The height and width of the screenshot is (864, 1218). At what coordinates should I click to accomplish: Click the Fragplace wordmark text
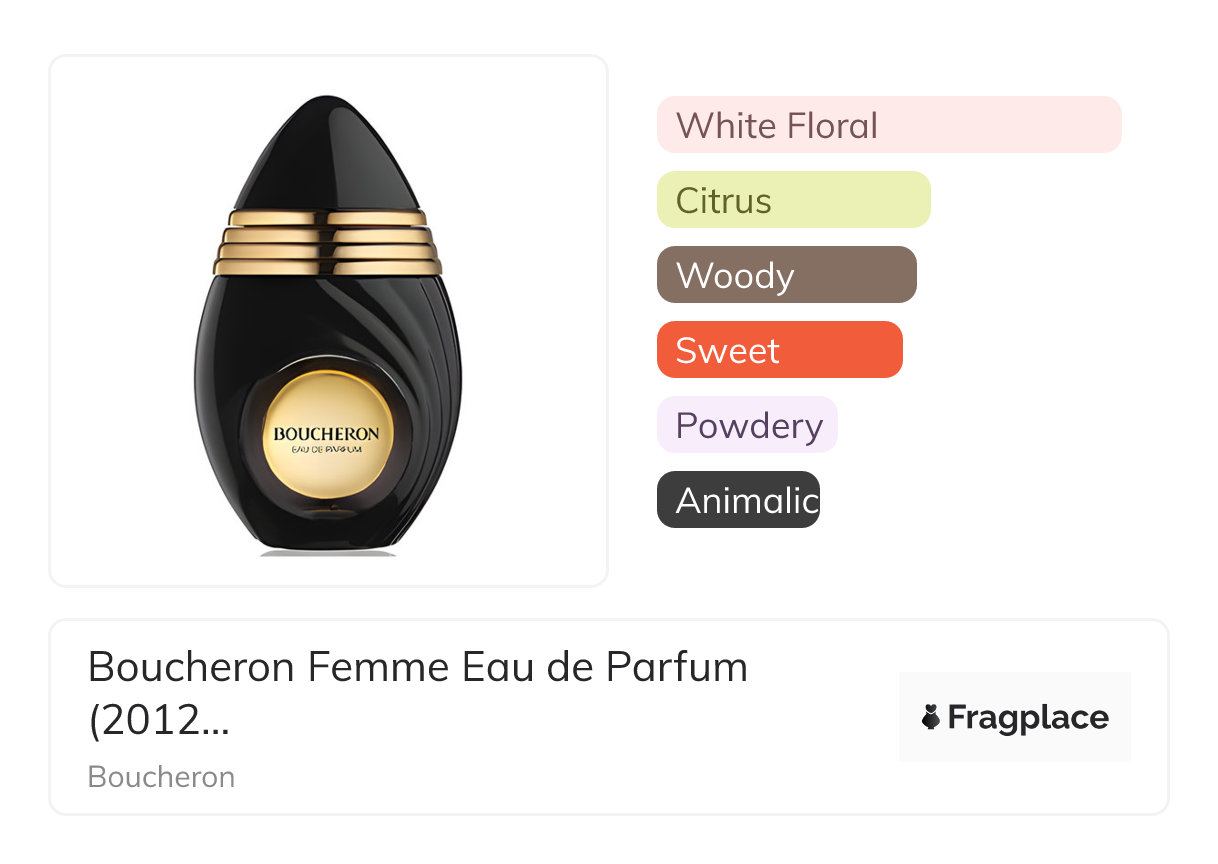click(1028, 717)
